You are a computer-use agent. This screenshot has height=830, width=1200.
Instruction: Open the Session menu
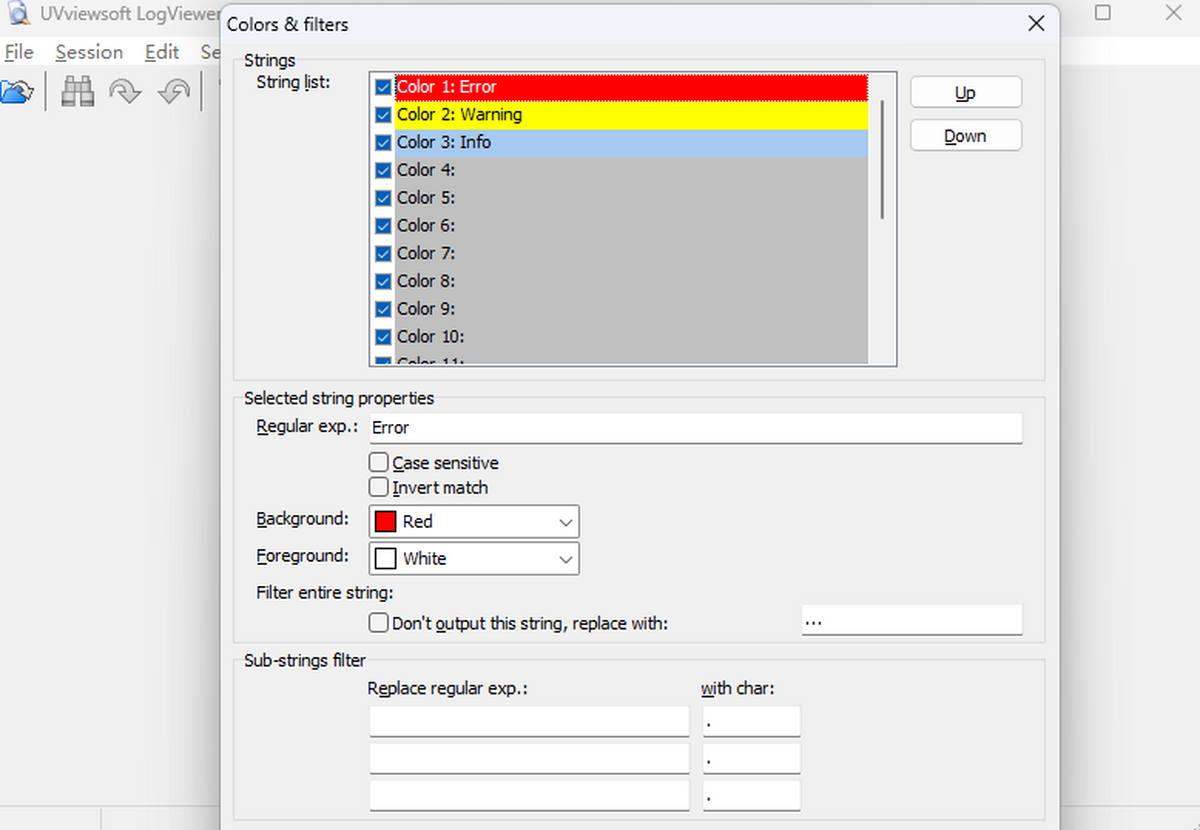[89, 52]
